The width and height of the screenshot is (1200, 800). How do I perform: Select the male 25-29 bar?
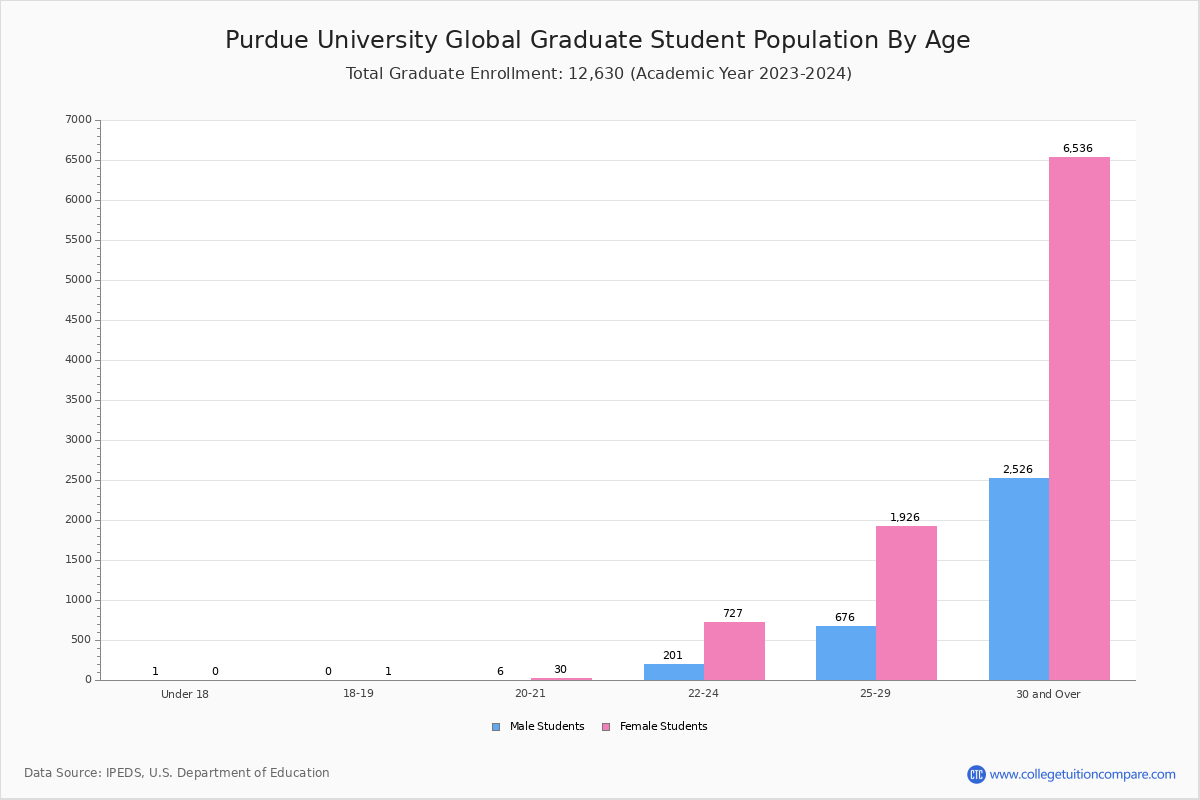pyautogui.click(x=846, y=653)
